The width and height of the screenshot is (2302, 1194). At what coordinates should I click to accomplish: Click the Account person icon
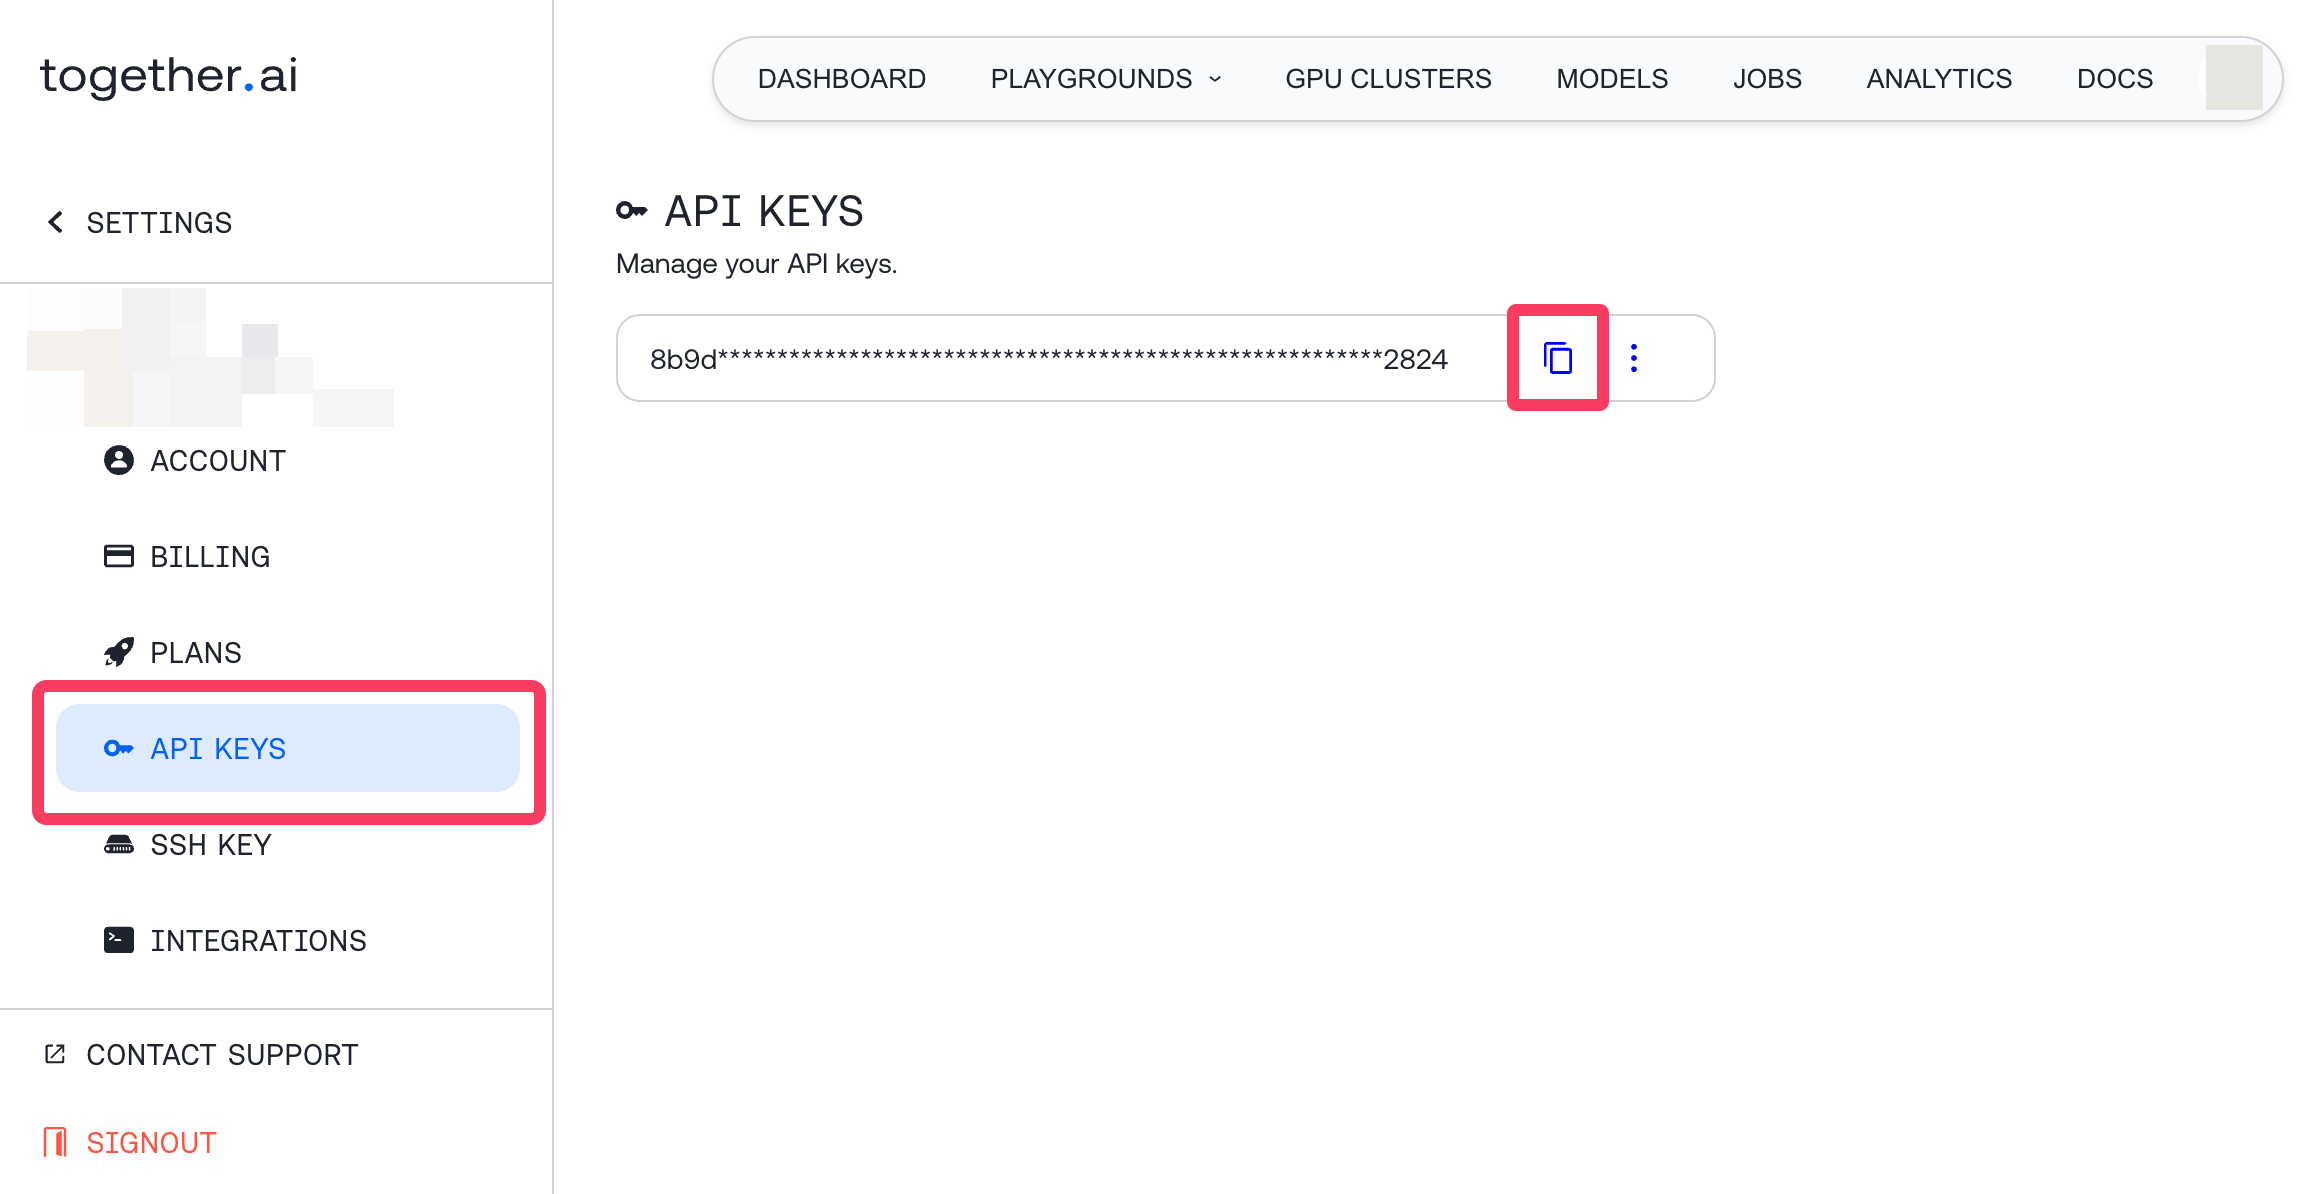119,460
